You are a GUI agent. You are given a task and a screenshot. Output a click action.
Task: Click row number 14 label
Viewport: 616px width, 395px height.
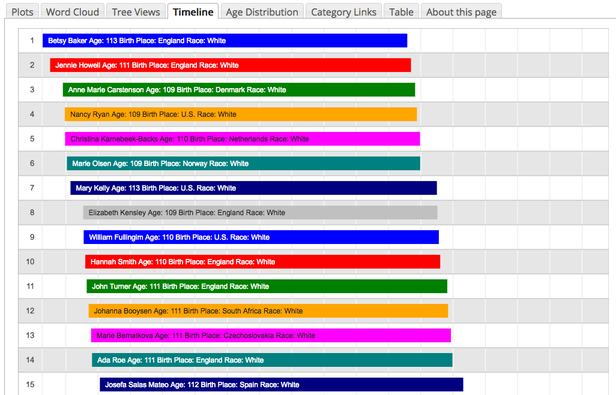30,360
